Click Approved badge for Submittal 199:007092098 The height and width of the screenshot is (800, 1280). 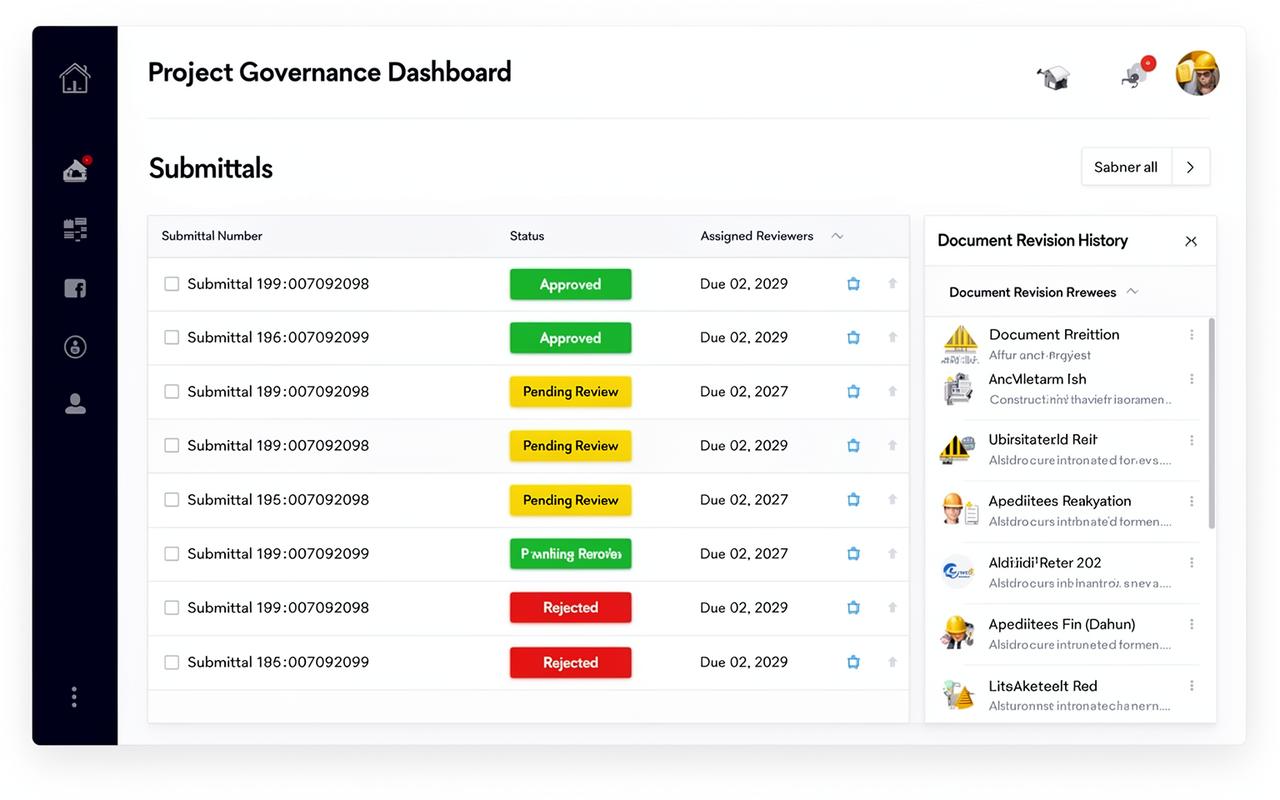(x=571, y=284)
